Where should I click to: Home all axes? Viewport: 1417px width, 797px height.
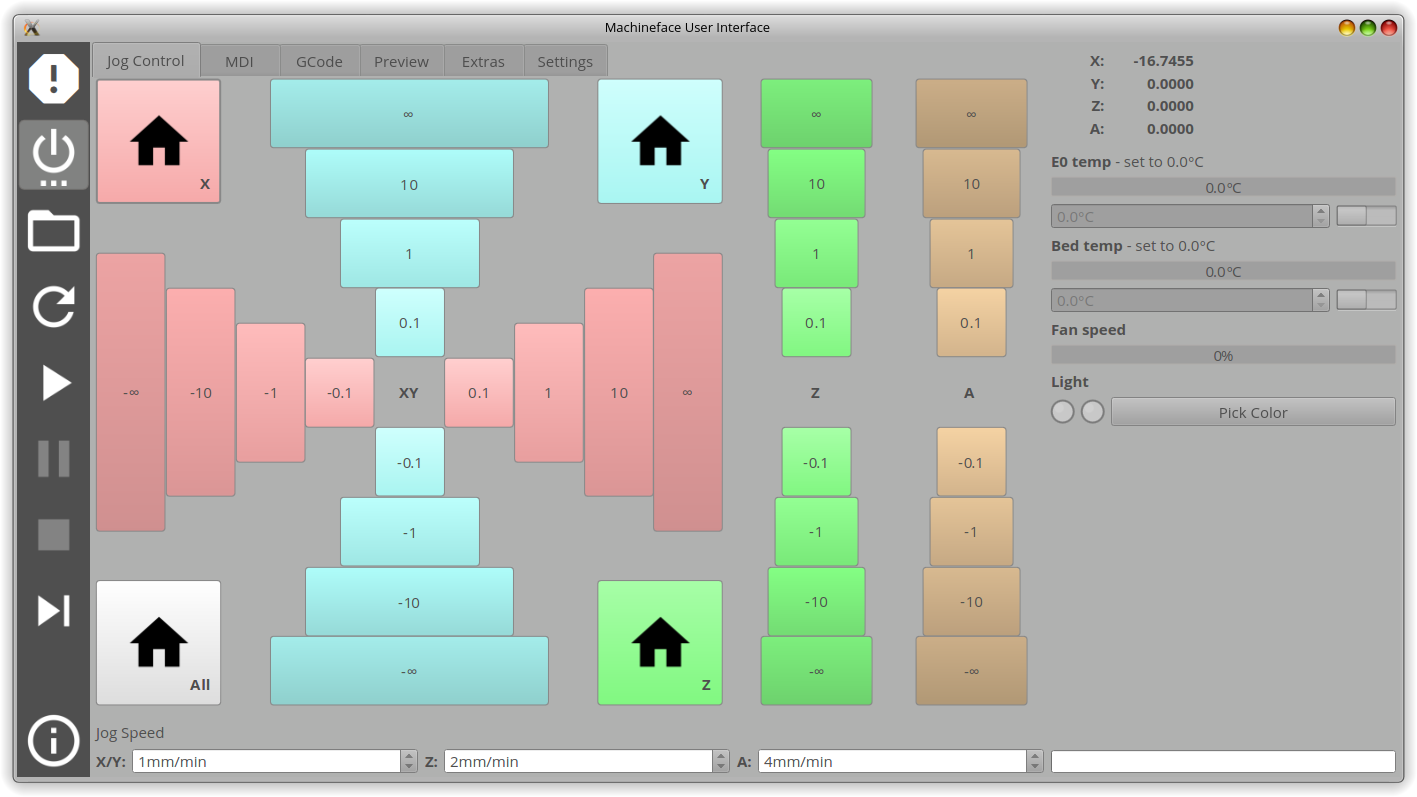[159, 642]
